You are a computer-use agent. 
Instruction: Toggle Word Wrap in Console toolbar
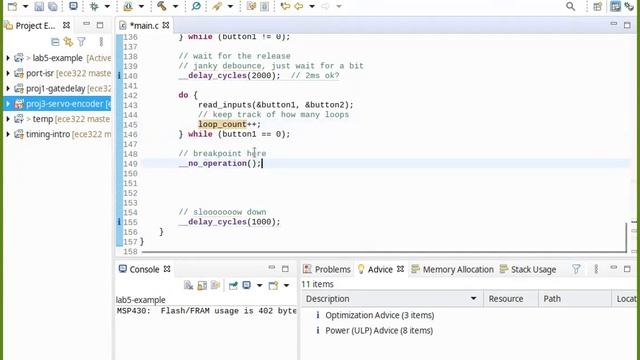pos(216,285)
